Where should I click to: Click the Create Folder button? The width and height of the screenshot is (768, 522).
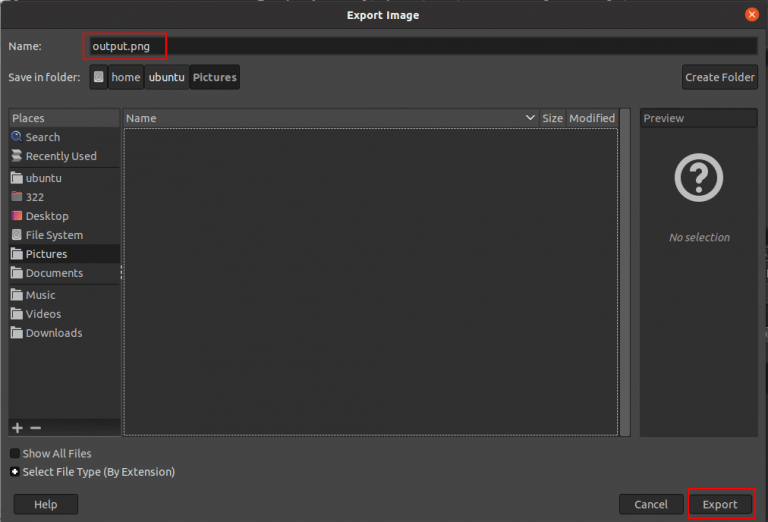[x=720, y=77]
